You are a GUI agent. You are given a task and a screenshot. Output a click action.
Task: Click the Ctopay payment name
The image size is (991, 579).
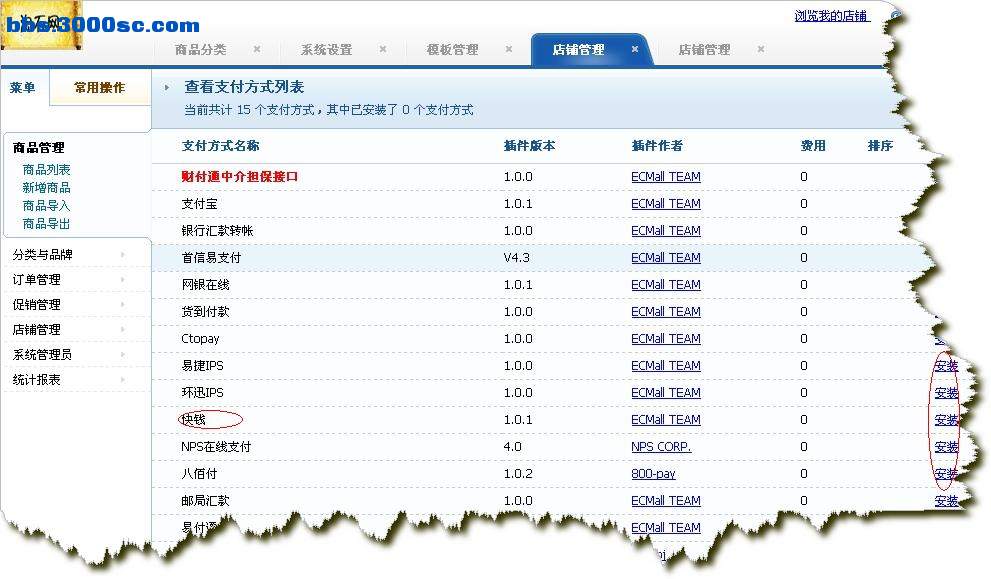[200, 339]
